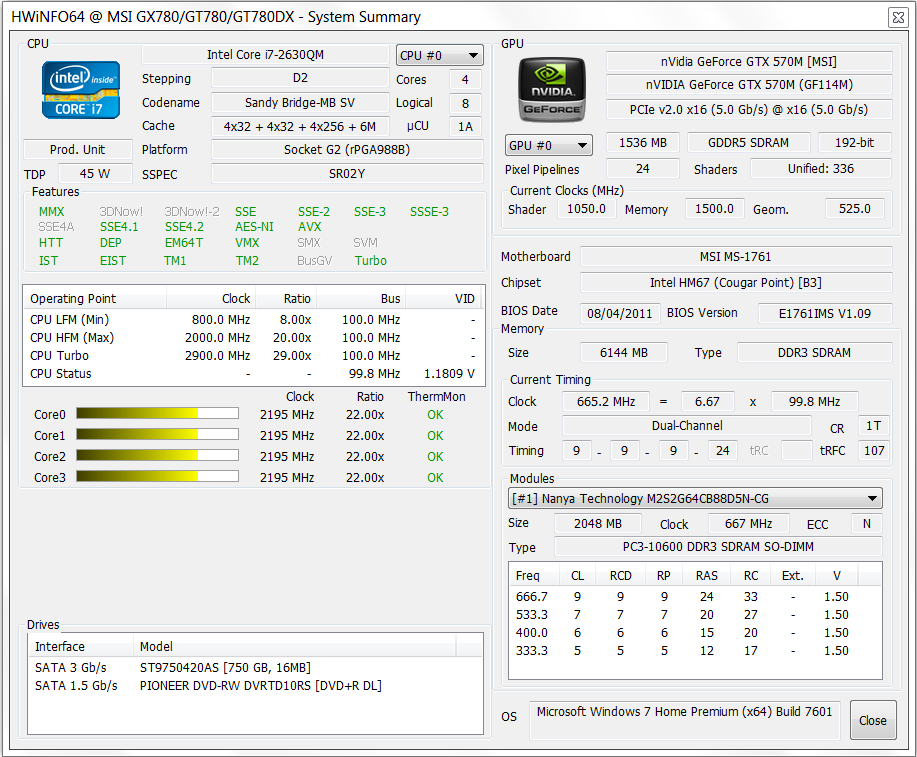The height and width of the screenshot is (757, 917).
Task: Click the Core3 usage bar
Action: point(157,477)
